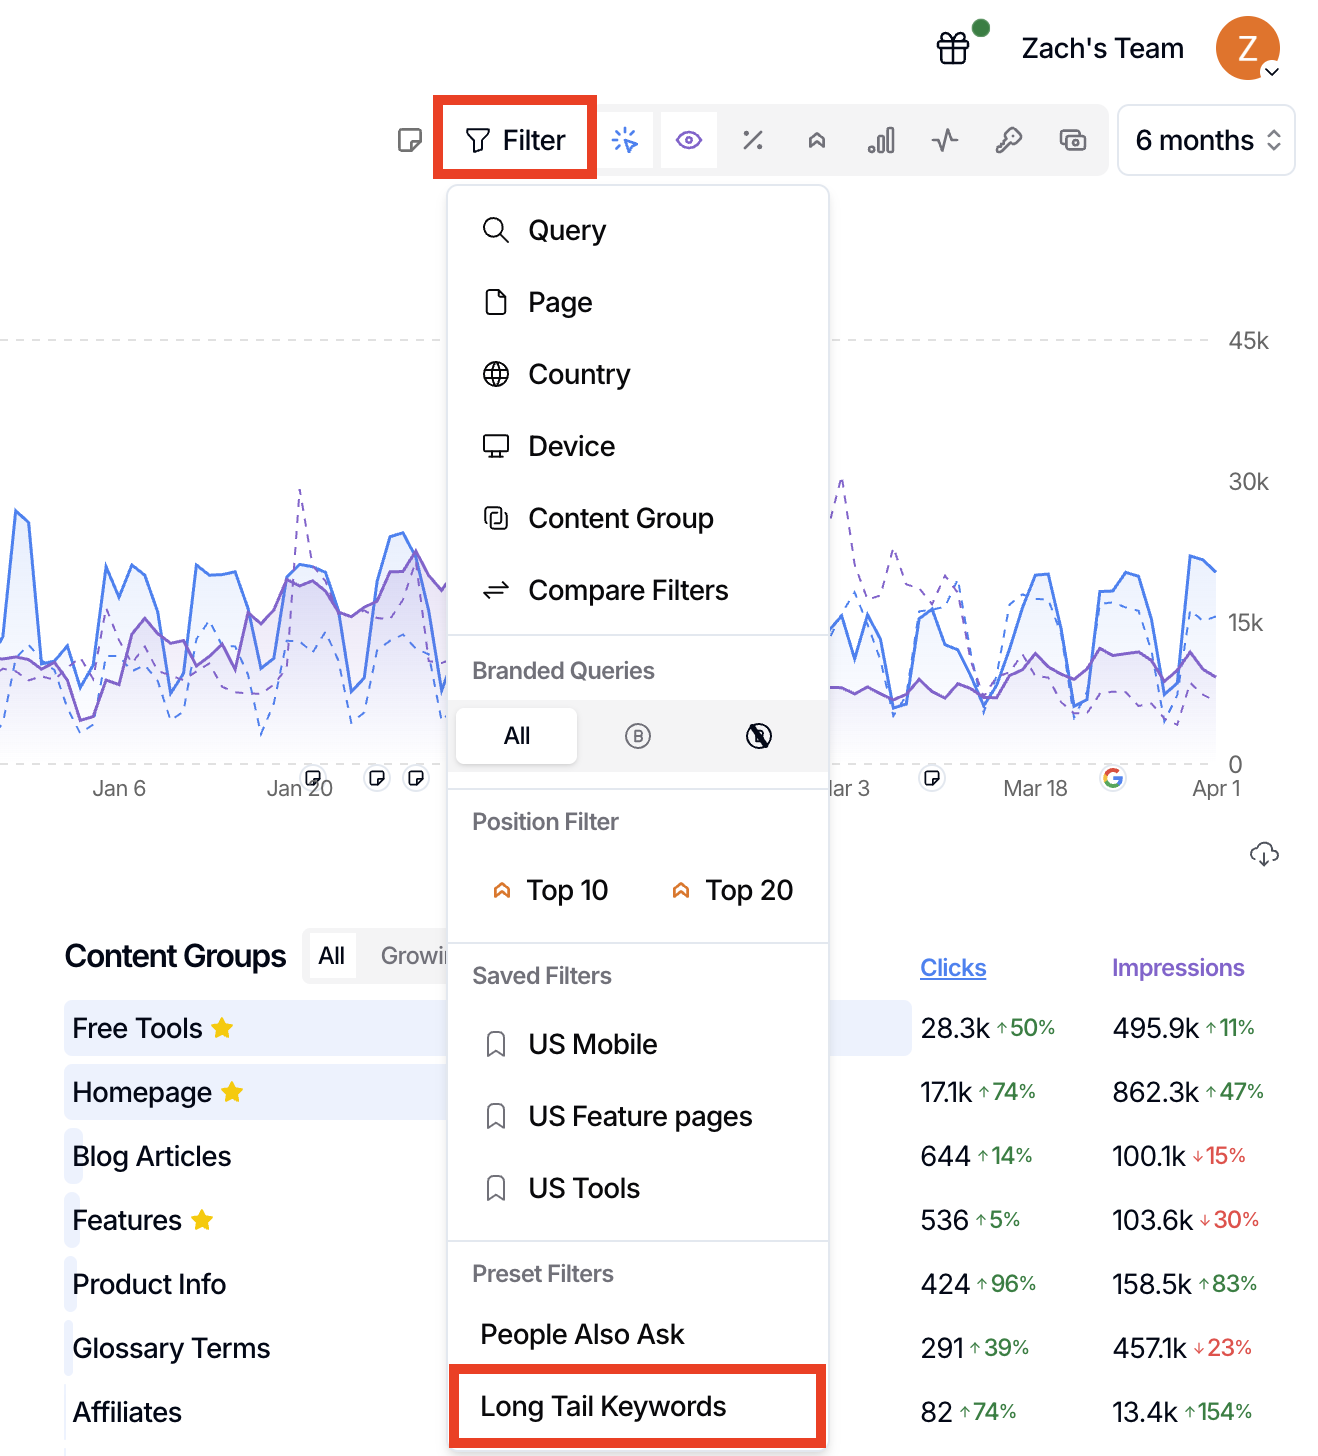Open the notes icon beside Filter
The image size is (1318, 1456).
click(x=409, y=140)
